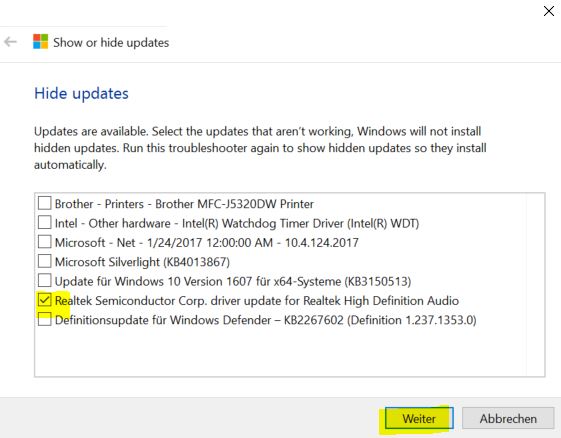Check the Brother MFC-J5320DW Printer update
The width and height of the screenshot is (561, 438).
click(44, 203)
